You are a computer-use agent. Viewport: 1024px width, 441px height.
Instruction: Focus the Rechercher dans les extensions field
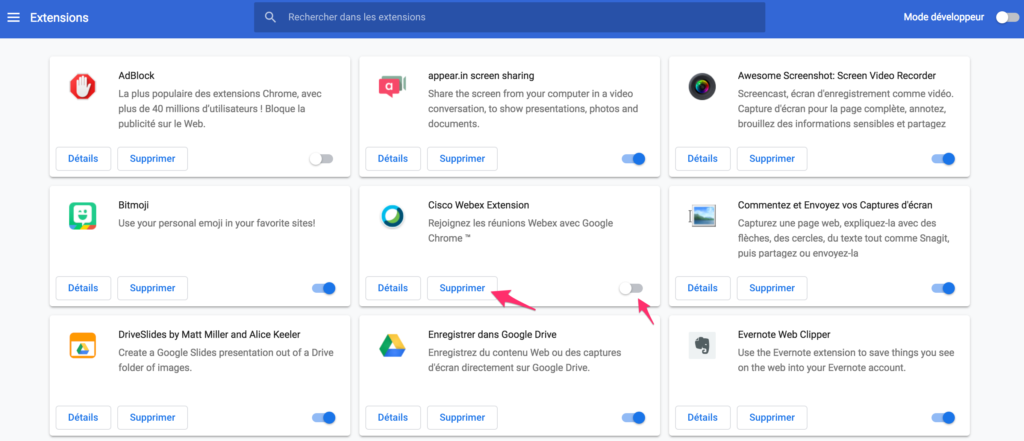point(509,17)
